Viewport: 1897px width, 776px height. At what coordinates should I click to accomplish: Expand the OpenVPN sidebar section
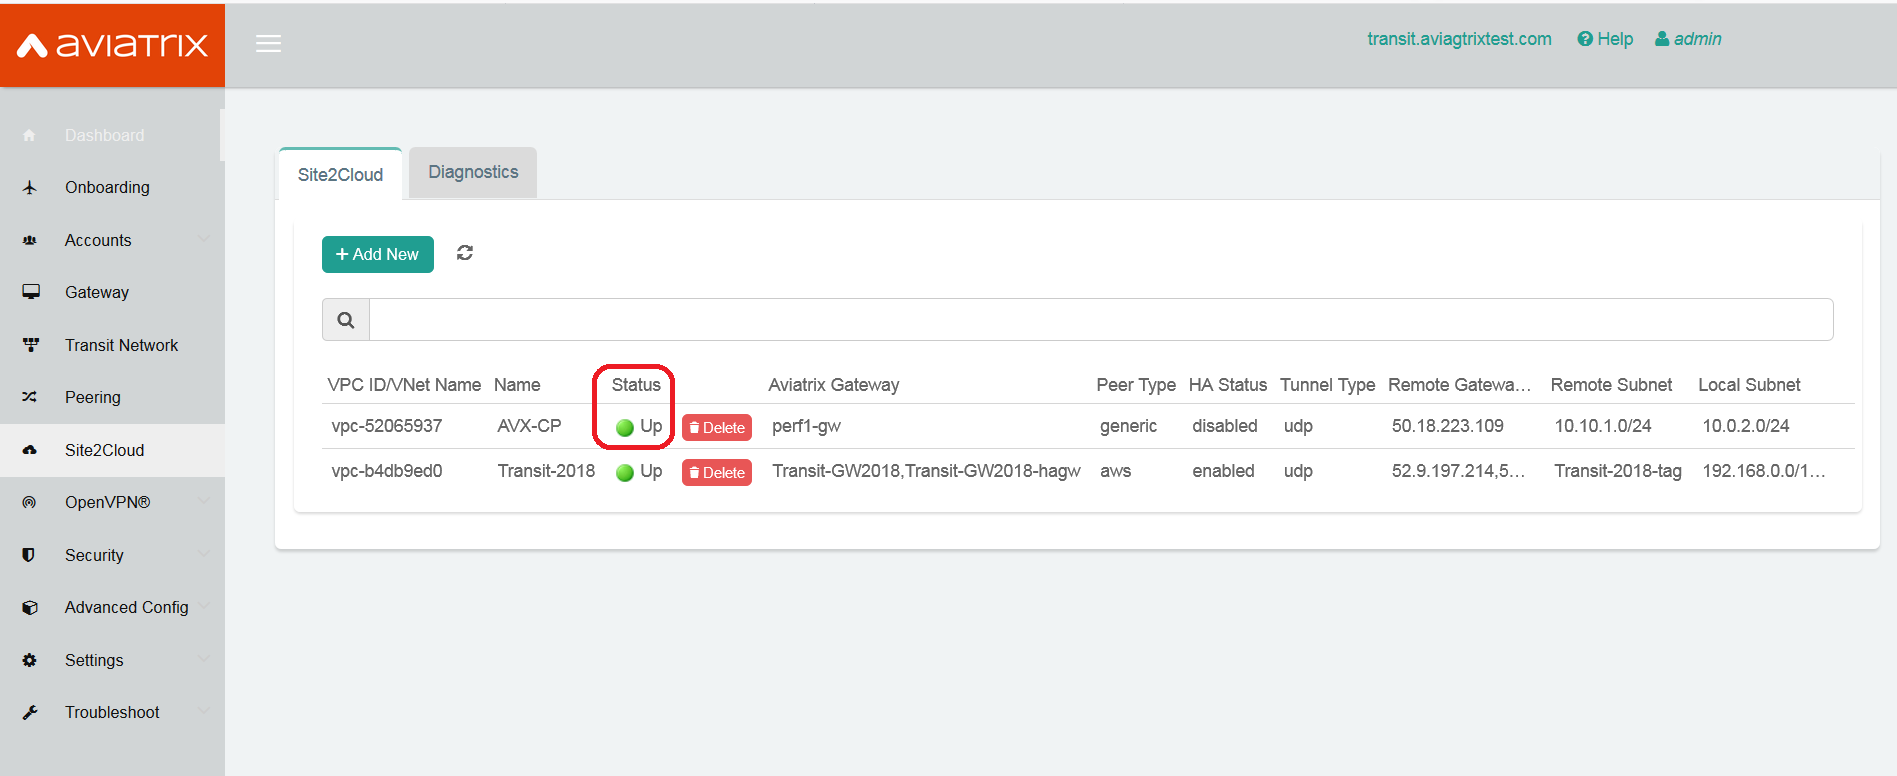point(204,502)
